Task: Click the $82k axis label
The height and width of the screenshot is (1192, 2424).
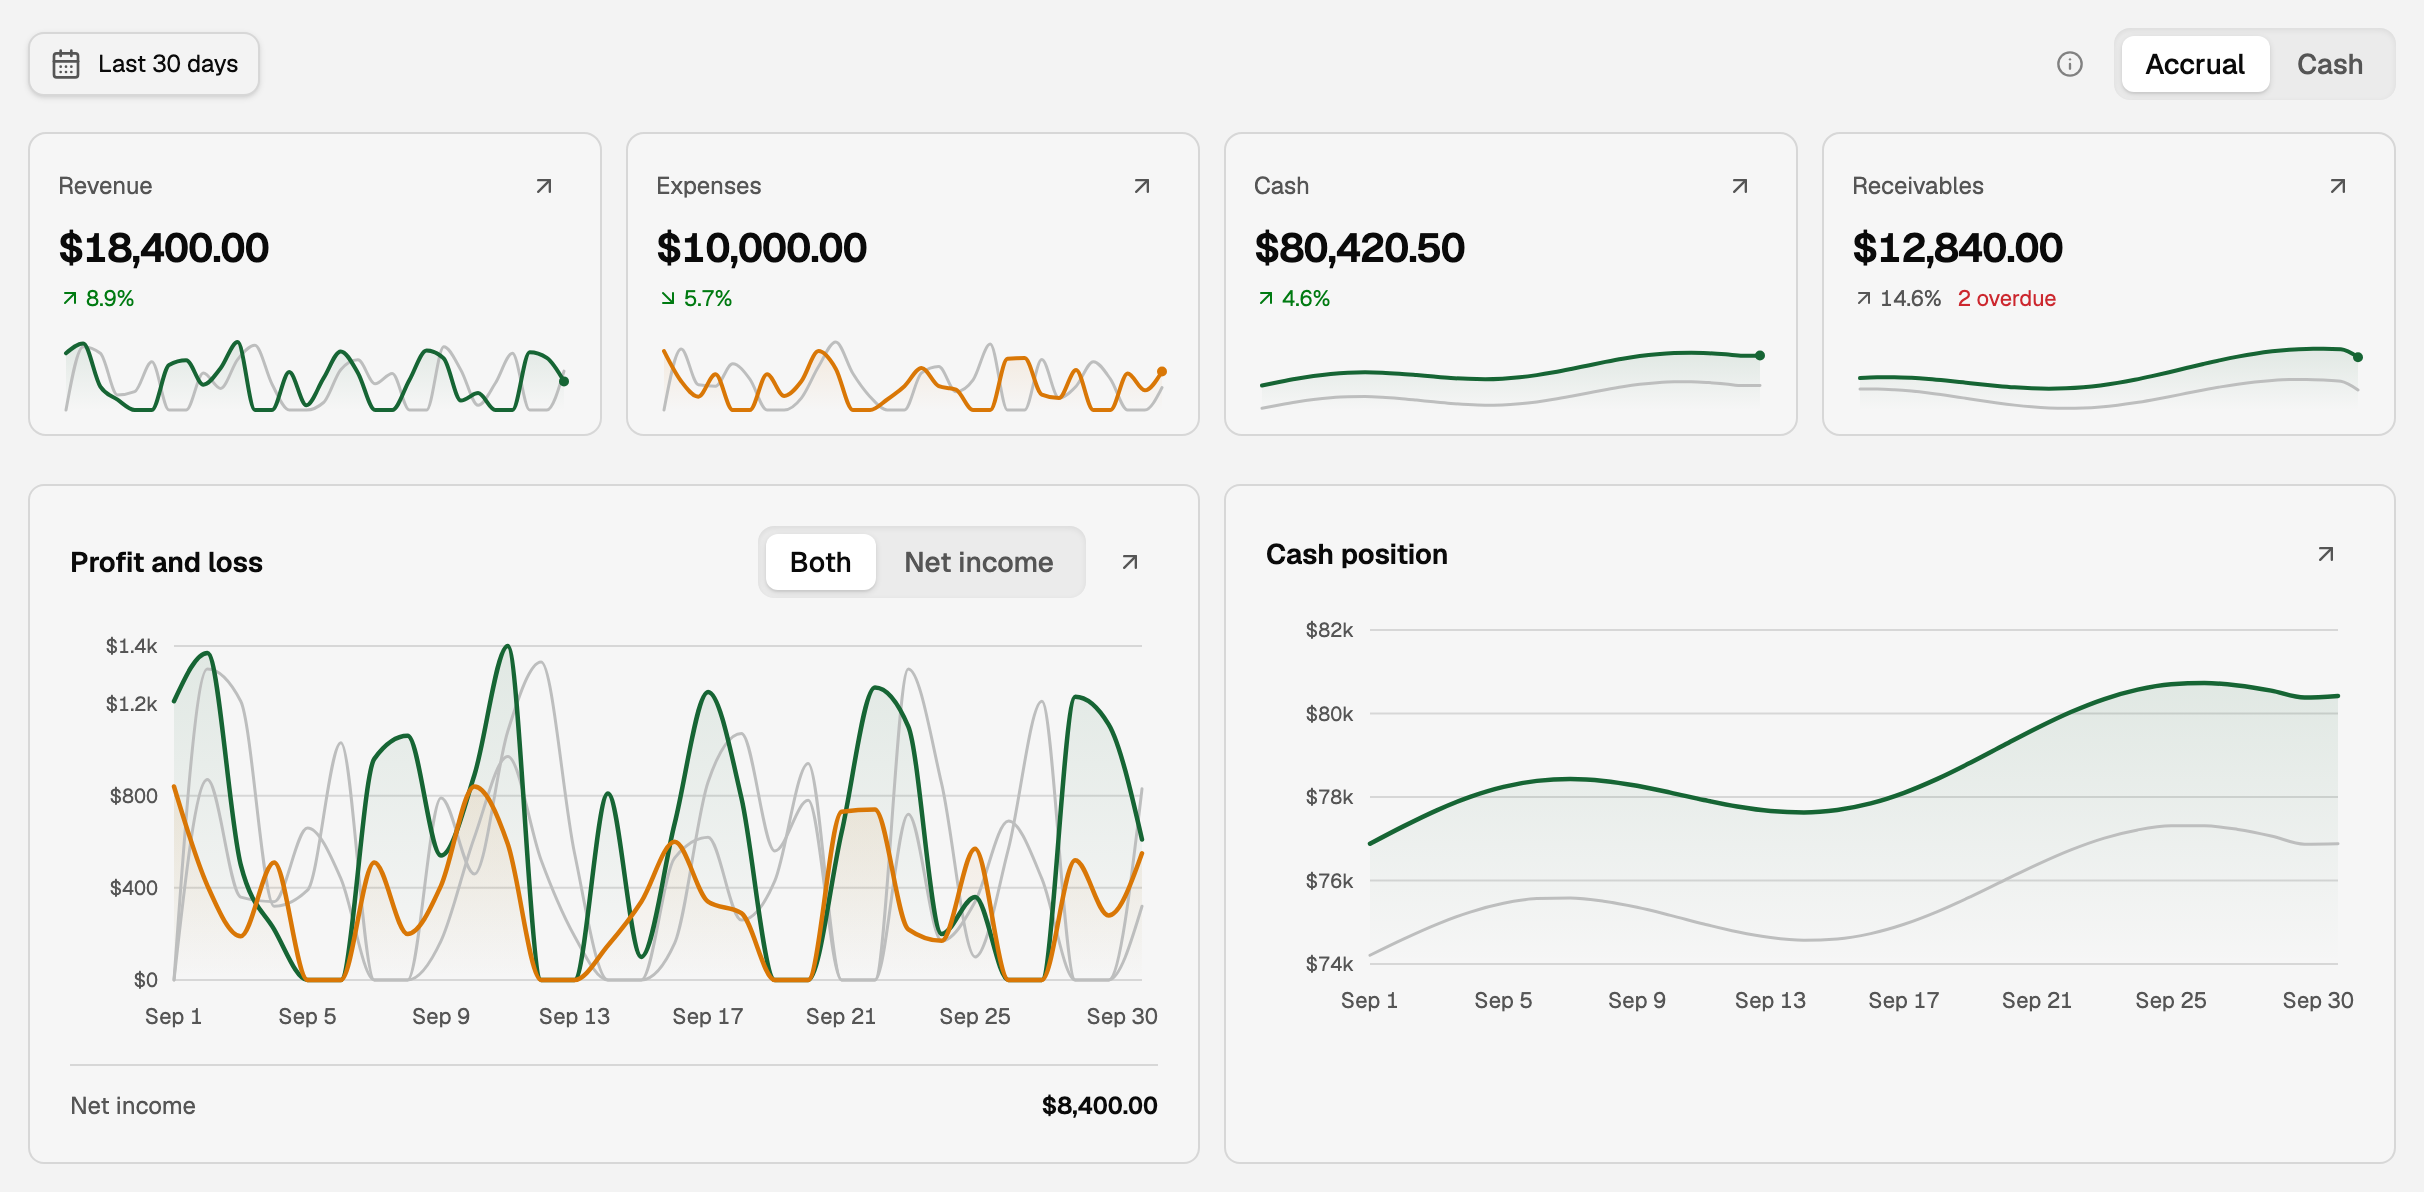Action: (1329, 630)
